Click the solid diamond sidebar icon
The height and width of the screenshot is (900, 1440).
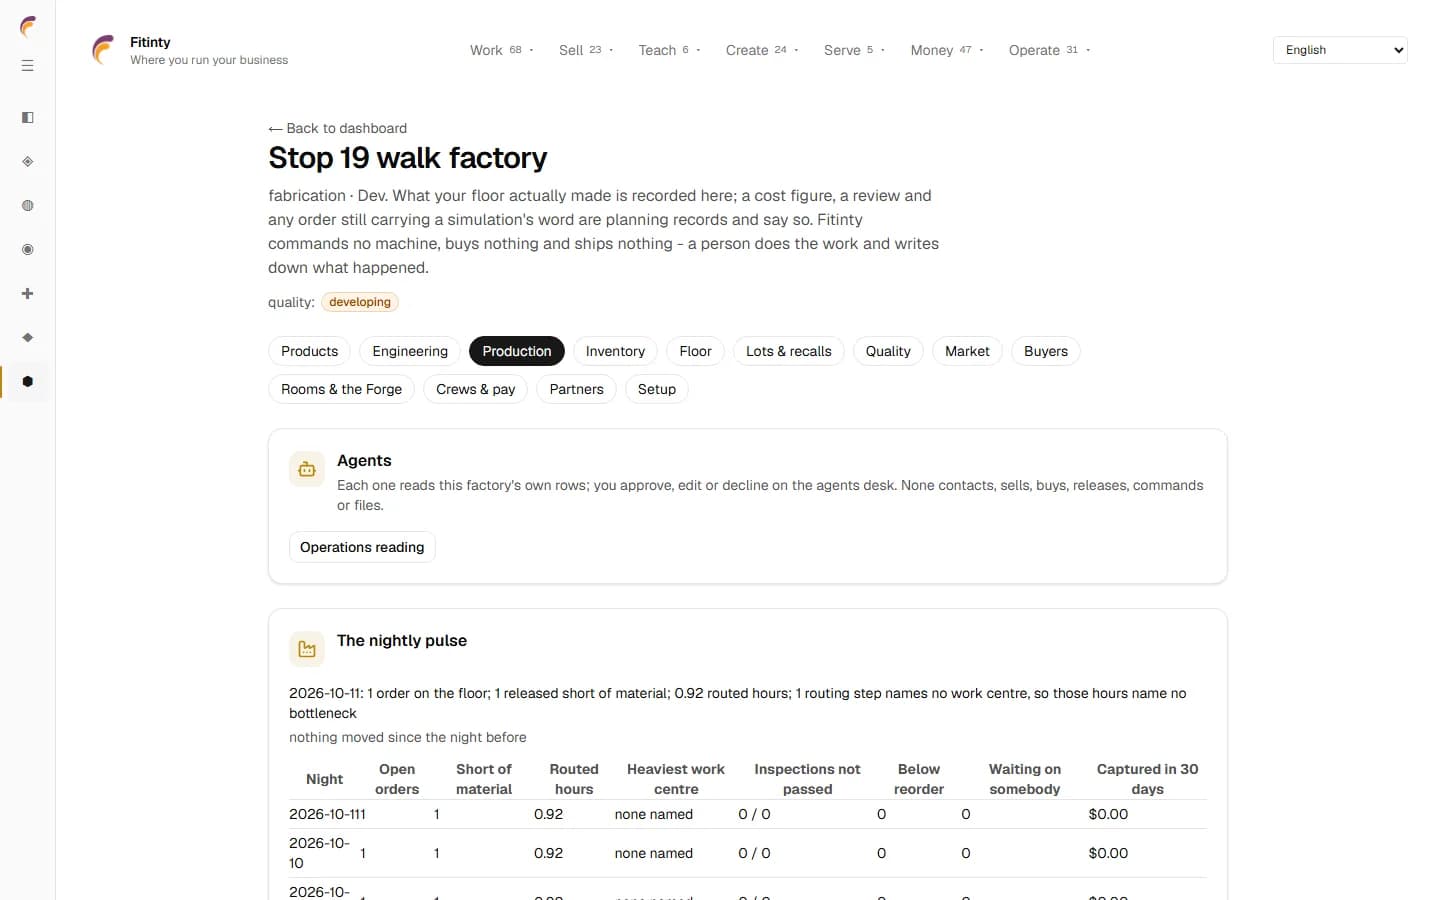click(28, 338)
